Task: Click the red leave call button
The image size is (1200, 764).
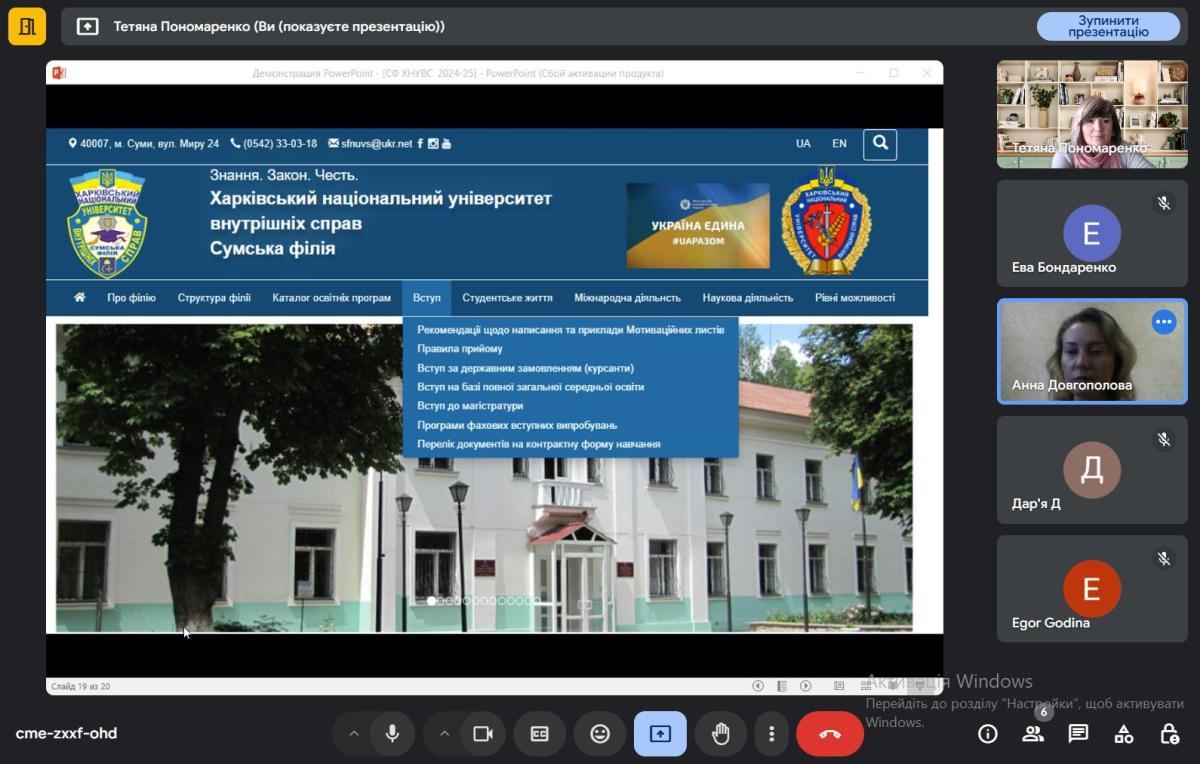Action: coord(830,734)
